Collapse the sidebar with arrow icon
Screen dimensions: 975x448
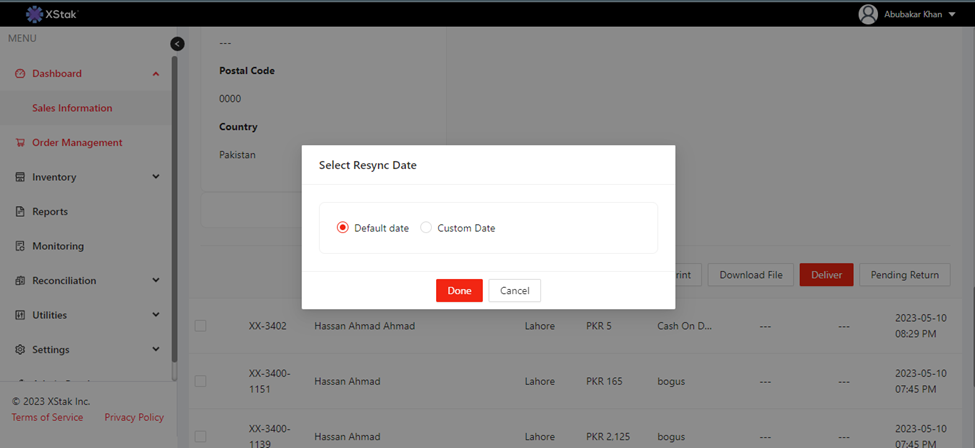pos(177,44)
